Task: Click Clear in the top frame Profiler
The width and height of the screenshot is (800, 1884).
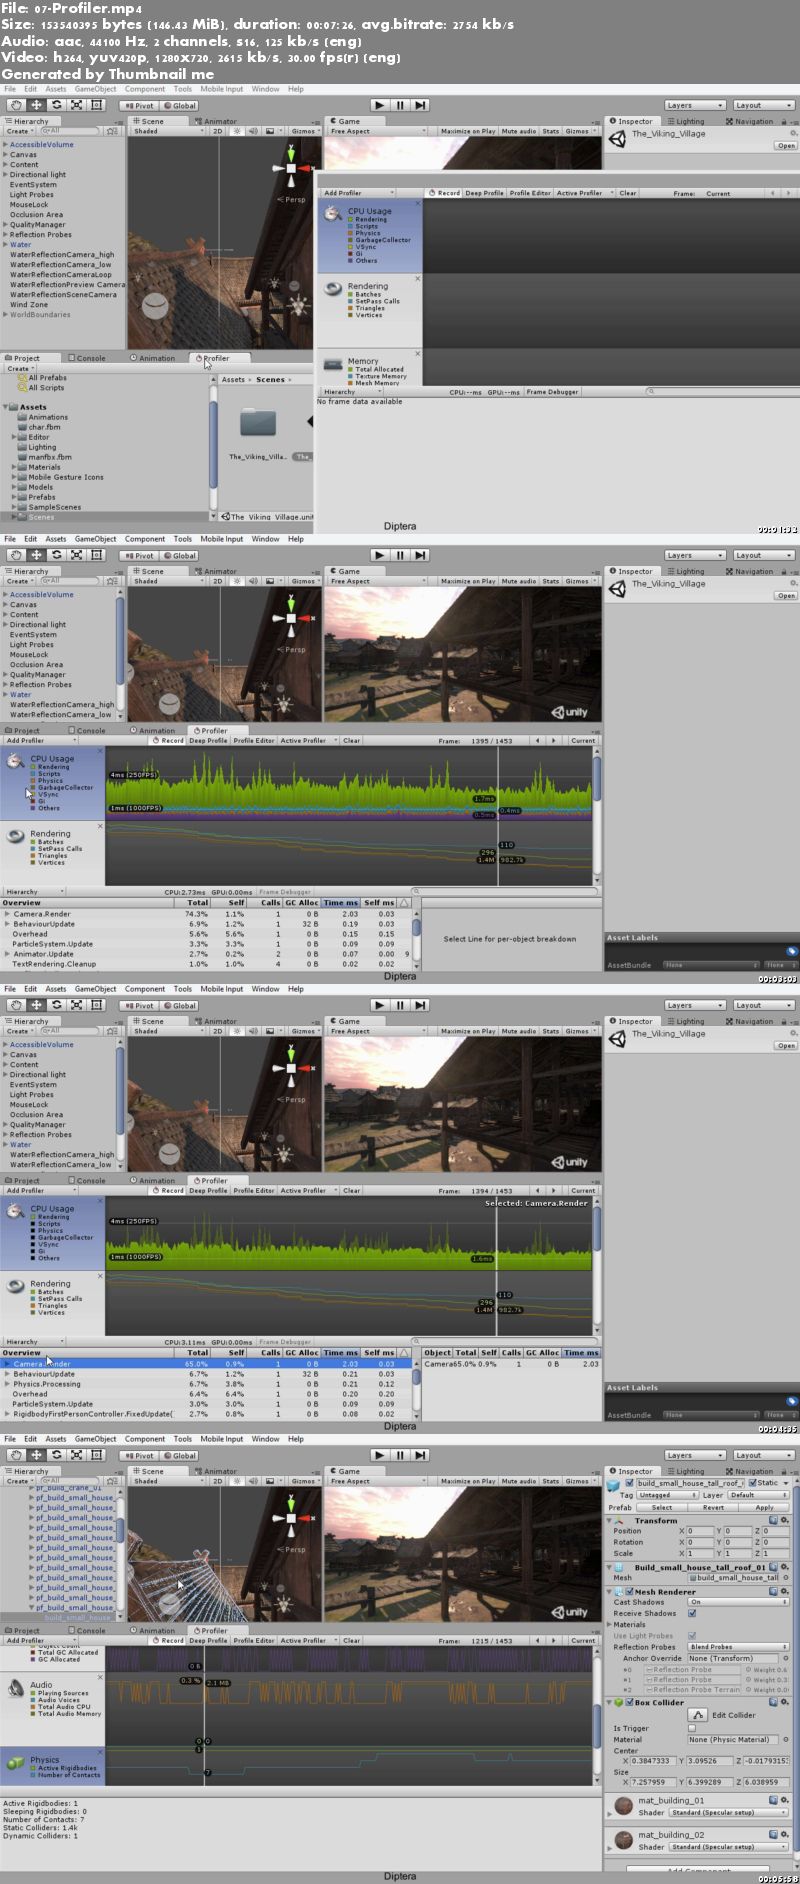Action: coord(627,193)
